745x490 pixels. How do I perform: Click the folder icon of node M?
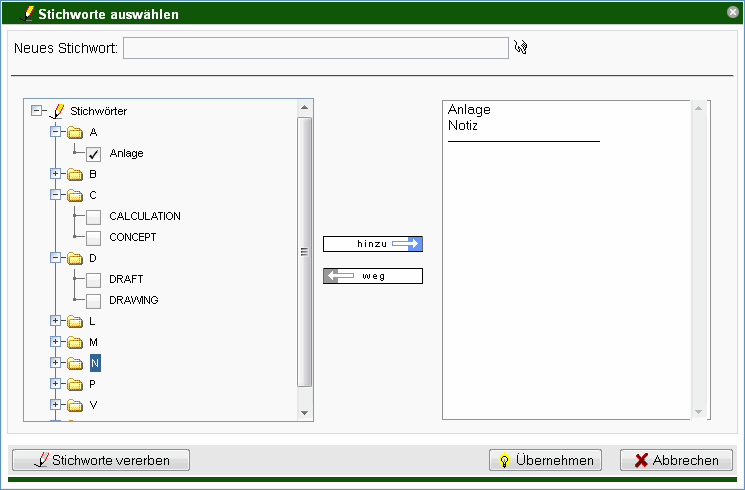[x=75, y=342]
